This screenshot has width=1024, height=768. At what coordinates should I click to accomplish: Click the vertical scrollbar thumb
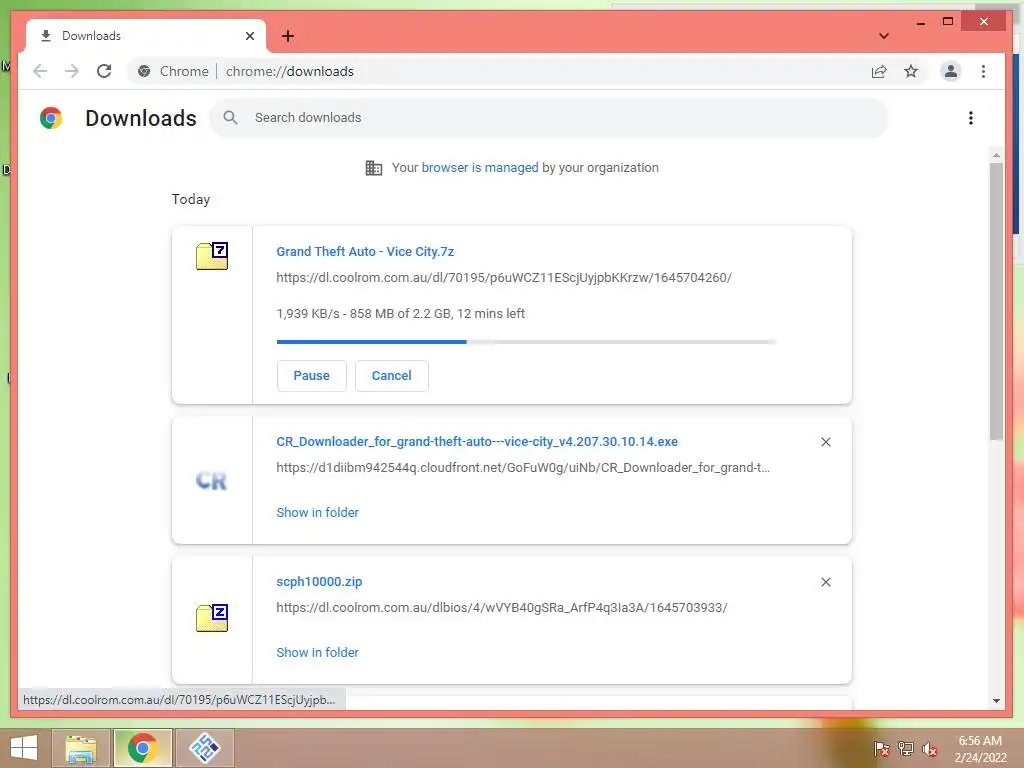(996, 302)
